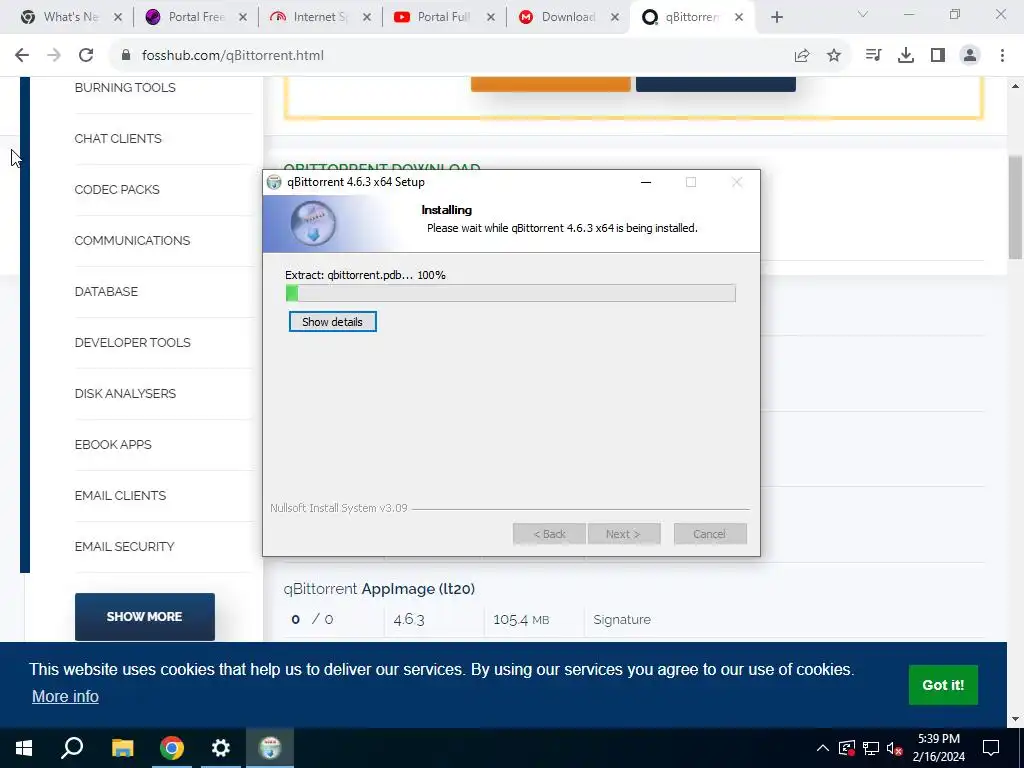
Task: Click the greyed-out Back button in setup
Action: 549,534
